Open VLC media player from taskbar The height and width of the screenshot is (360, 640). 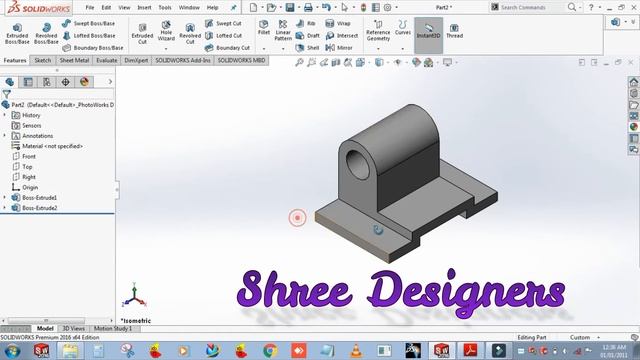tap(356, 351)
